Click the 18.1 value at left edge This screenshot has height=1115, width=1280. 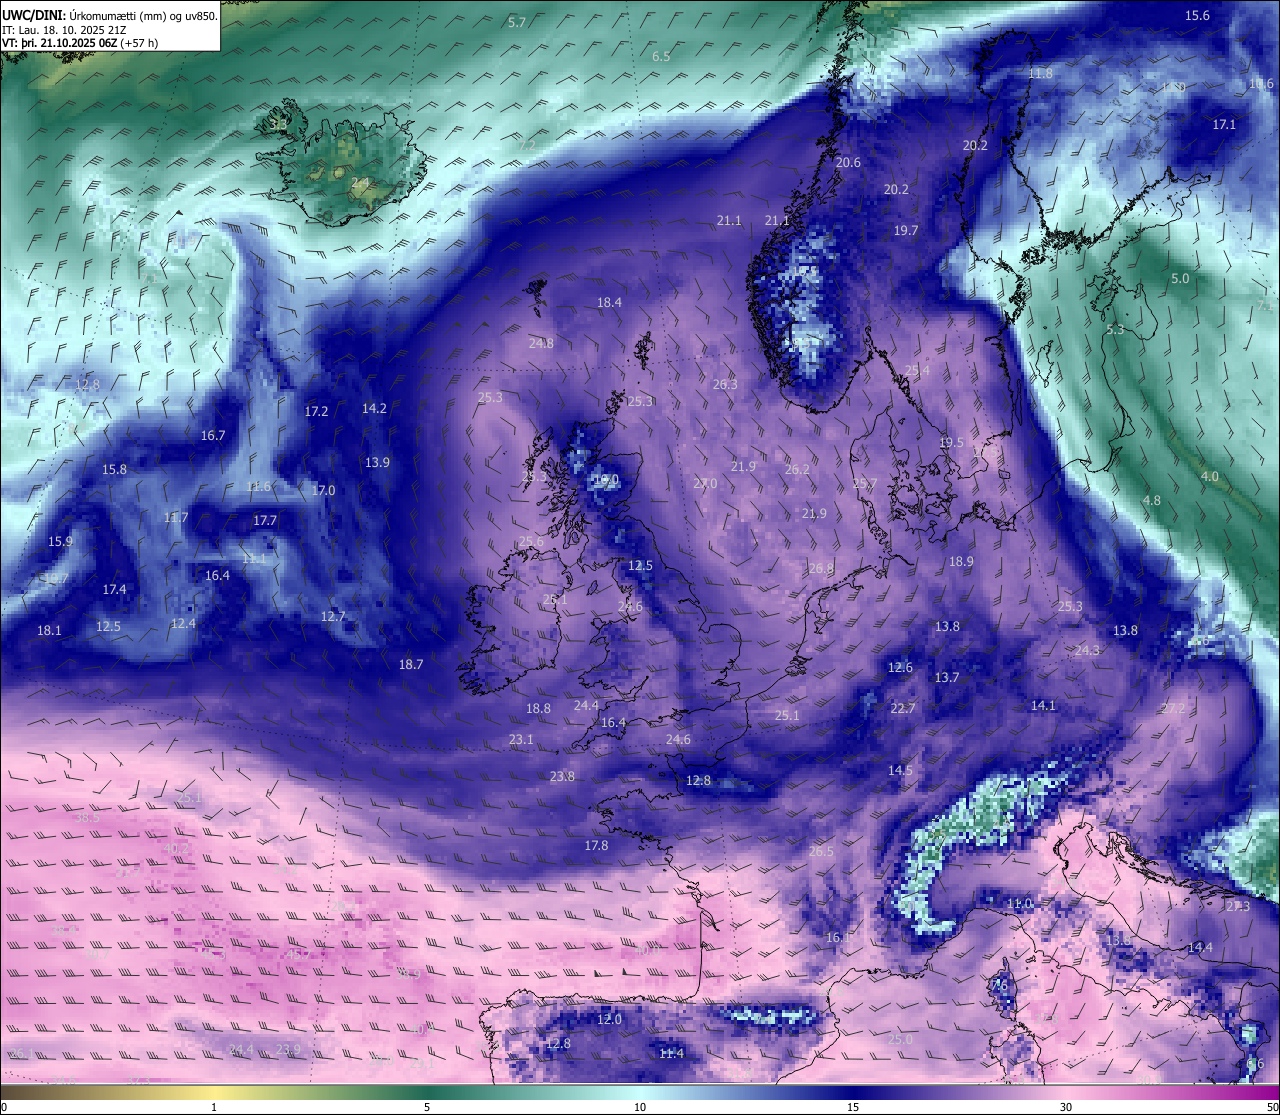click(49, 630)
